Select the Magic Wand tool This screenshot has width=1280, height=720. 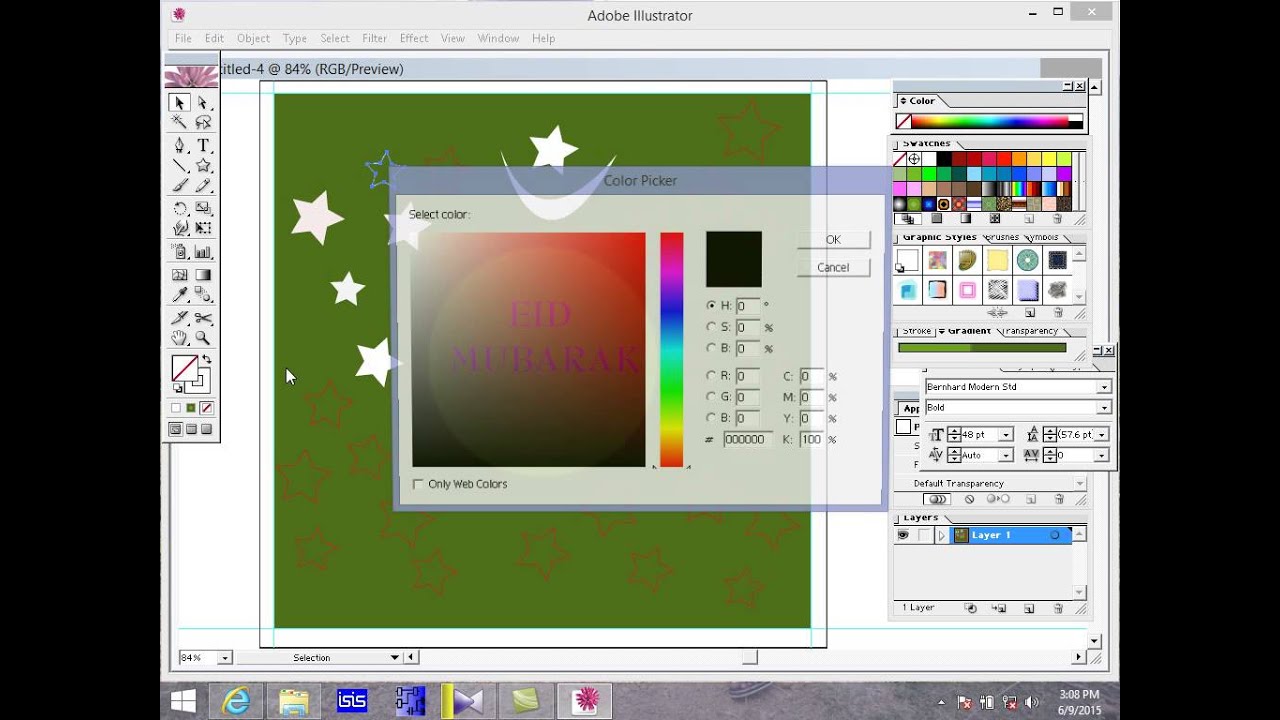[179, 122]
